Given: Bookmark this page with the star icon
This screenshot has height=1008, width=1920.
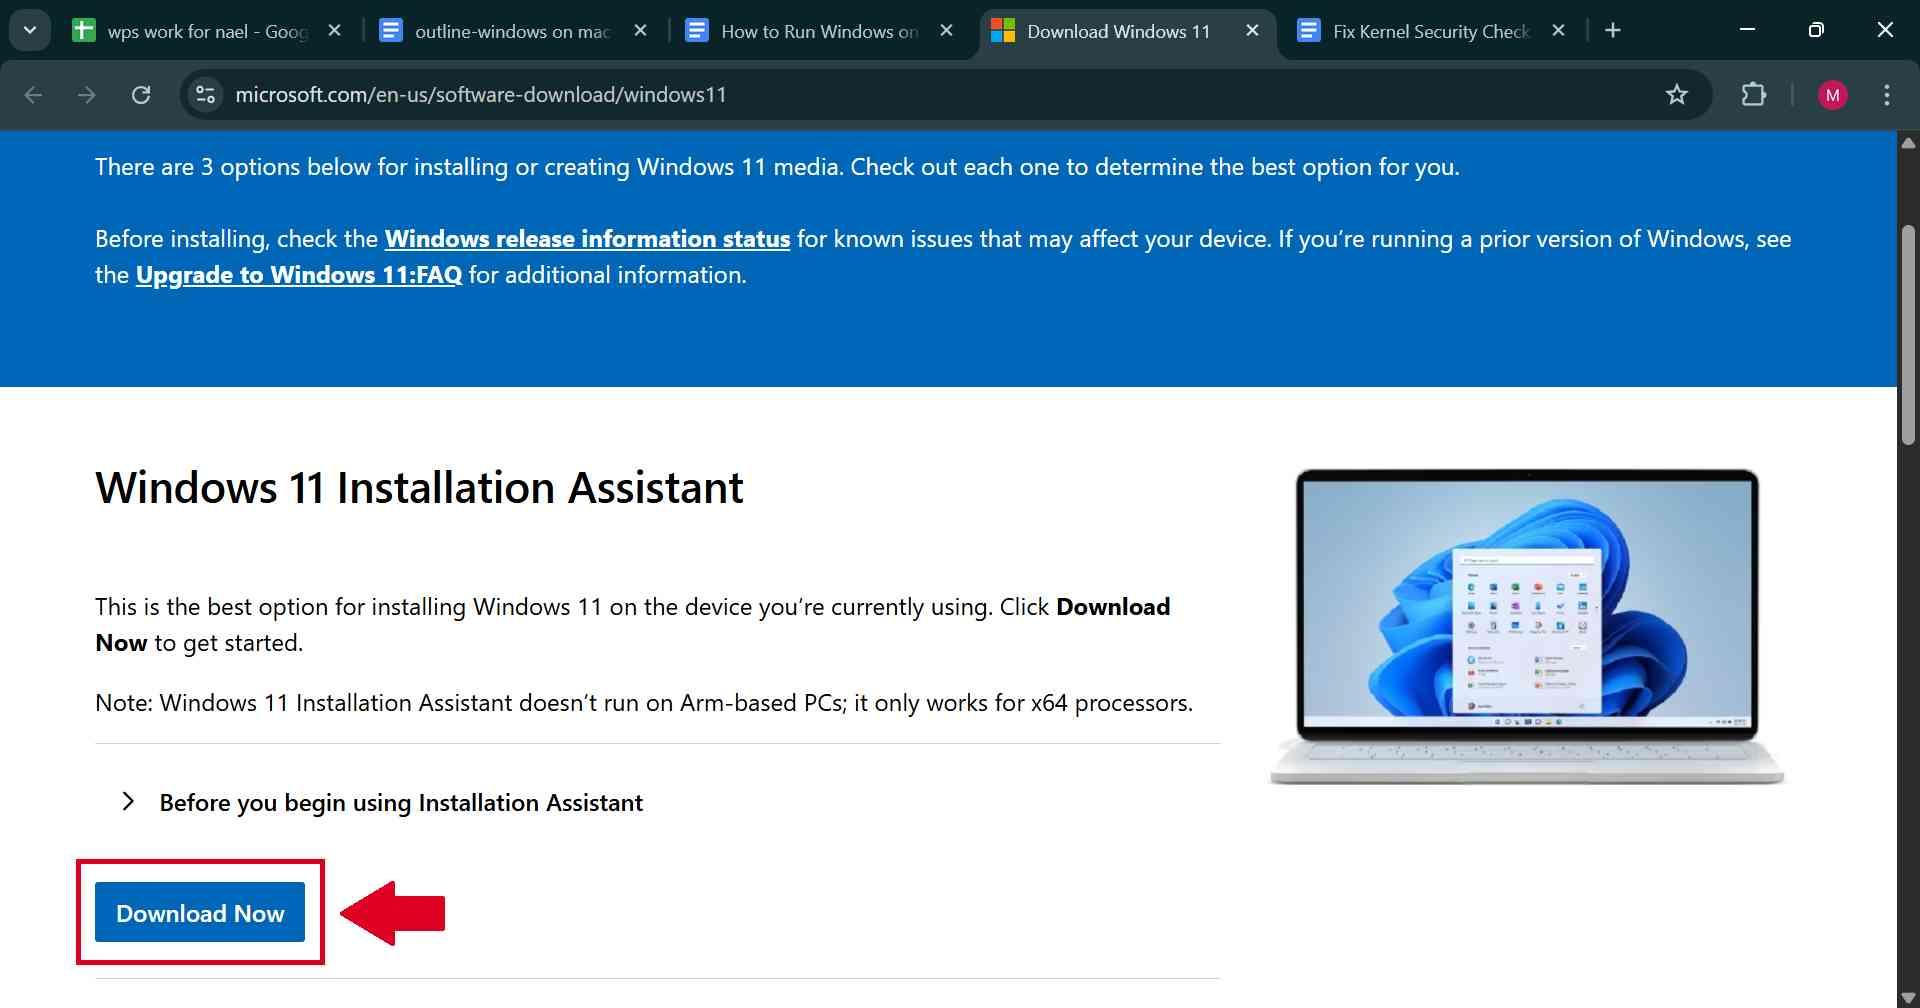Looking at the screenshot, I should (1676, 94).
